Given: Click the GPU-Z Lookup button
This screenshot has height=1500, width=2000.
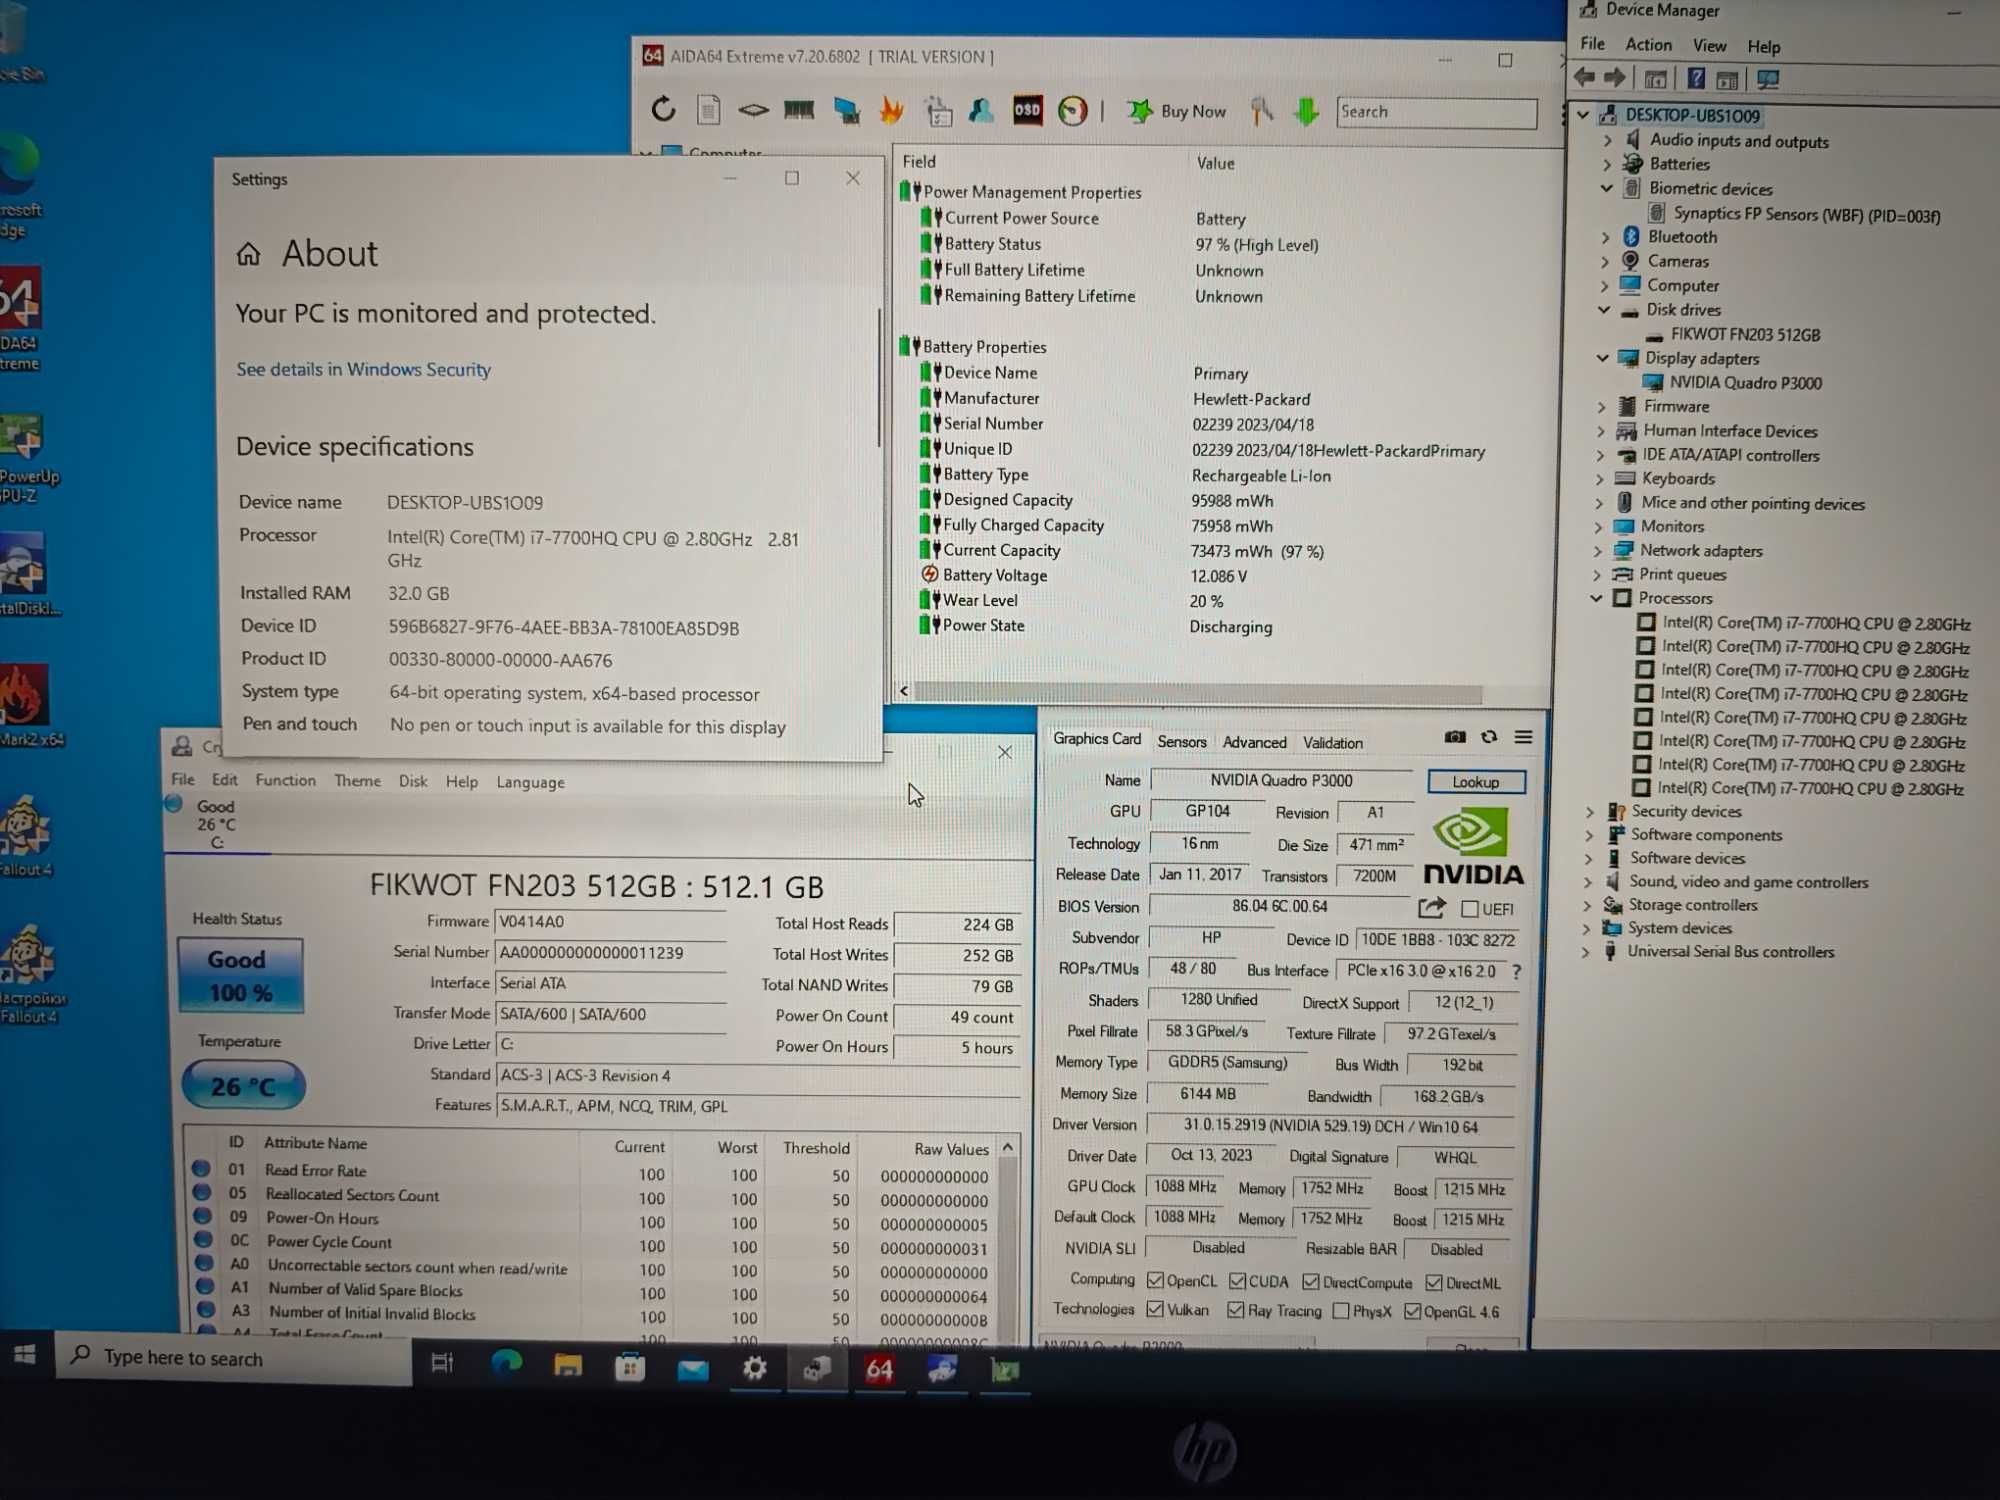Looking at the screenshot, I should coord(1476,782).
